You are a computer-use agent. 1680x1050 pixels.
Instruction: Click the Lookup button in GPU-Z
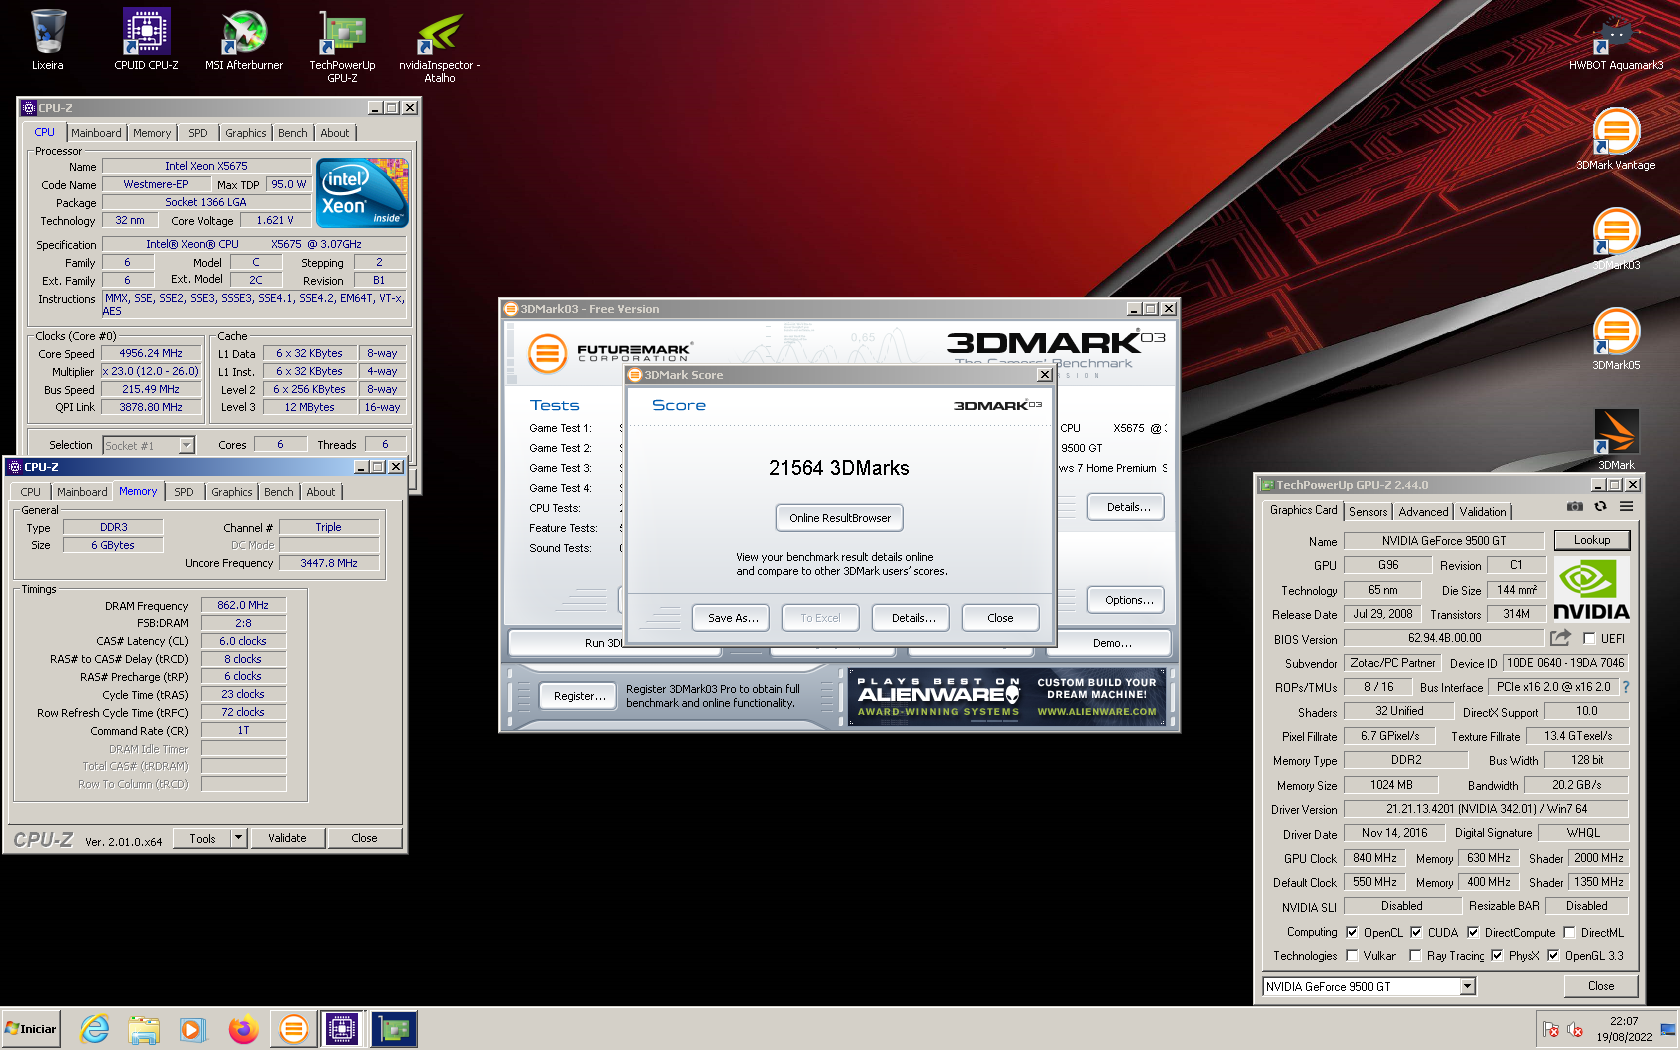click(x=1592, y=540)
